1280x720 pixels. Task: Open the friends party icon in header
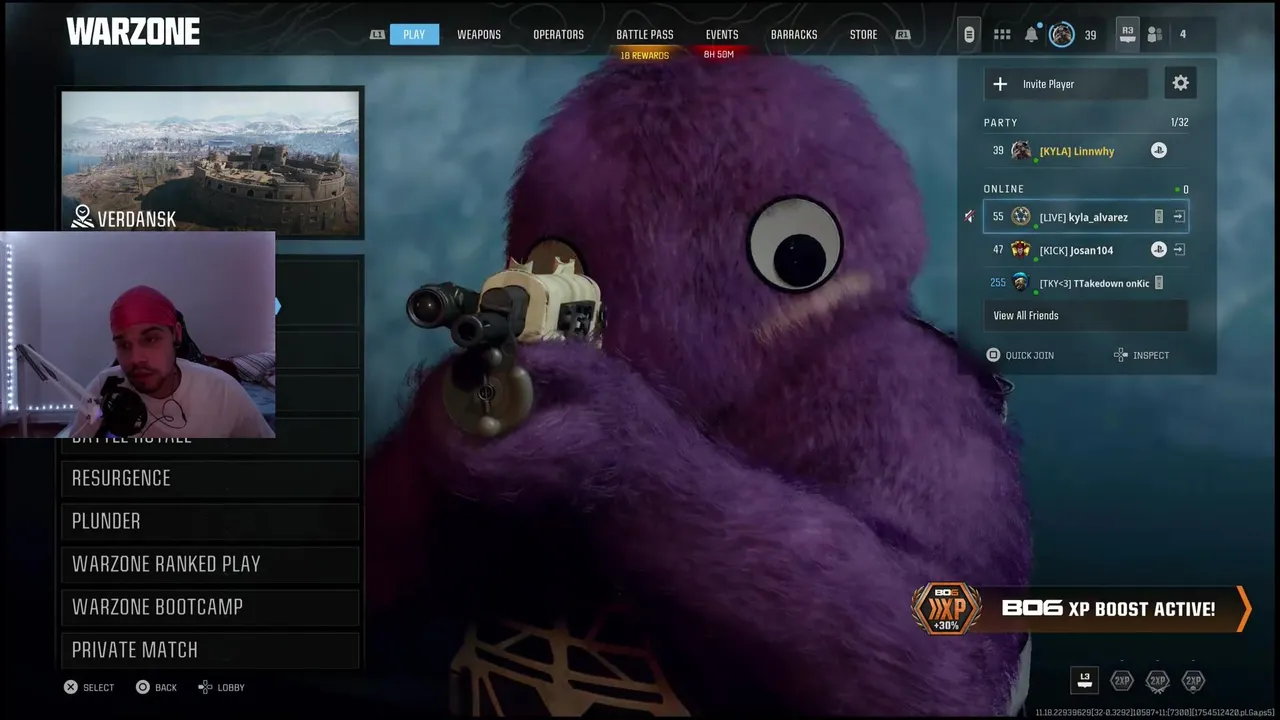coord(1155,35)
